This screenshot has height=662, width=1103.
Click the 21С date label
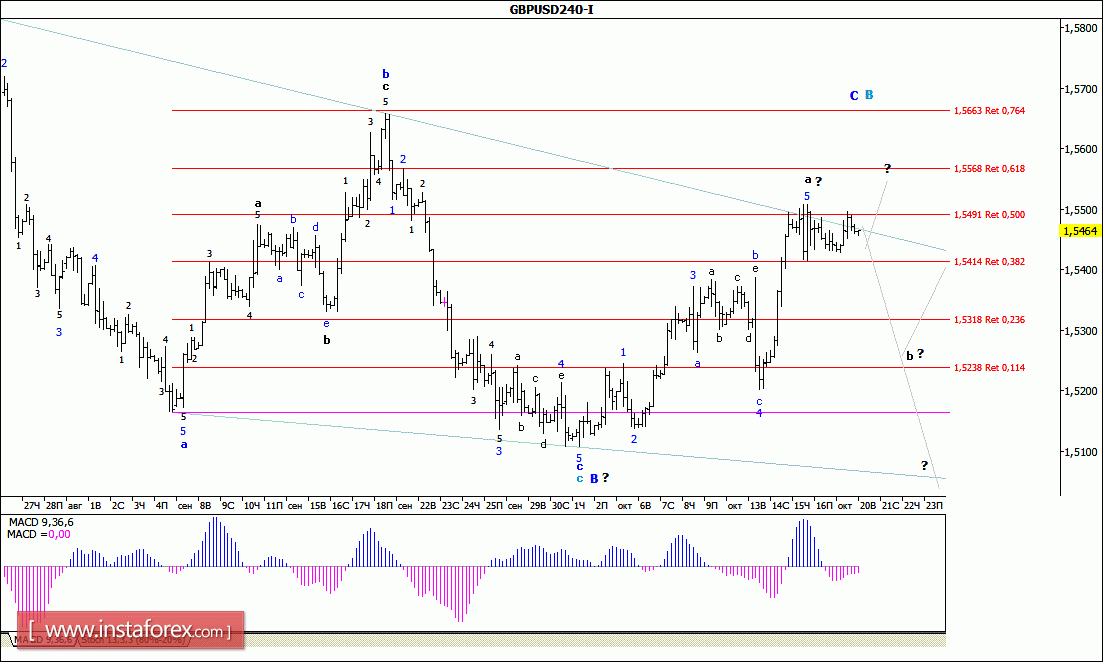(890, 505)
